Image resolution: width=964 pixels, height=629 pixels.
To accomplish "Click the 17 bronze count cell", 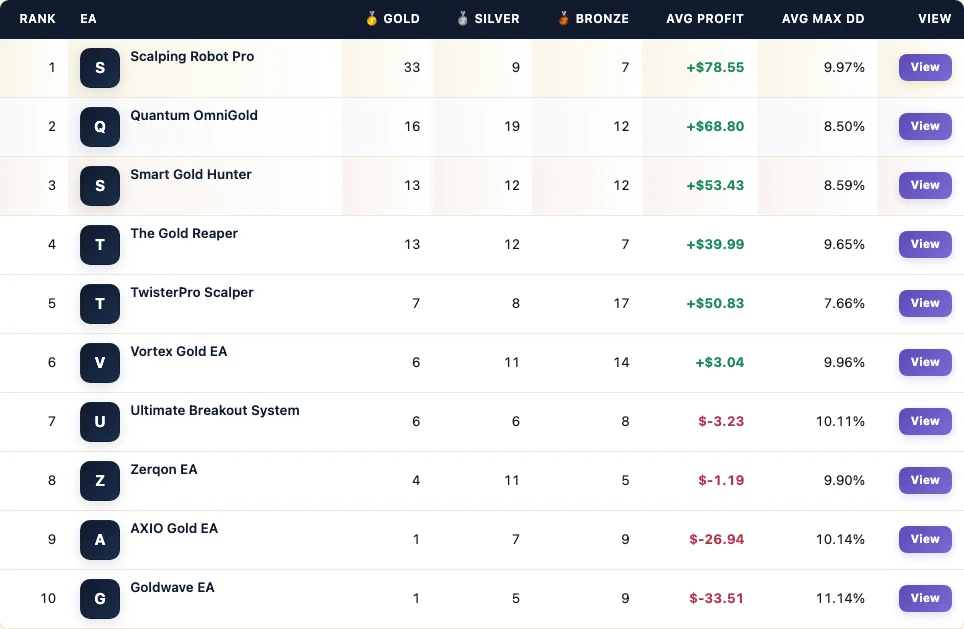I will point(621,304).
